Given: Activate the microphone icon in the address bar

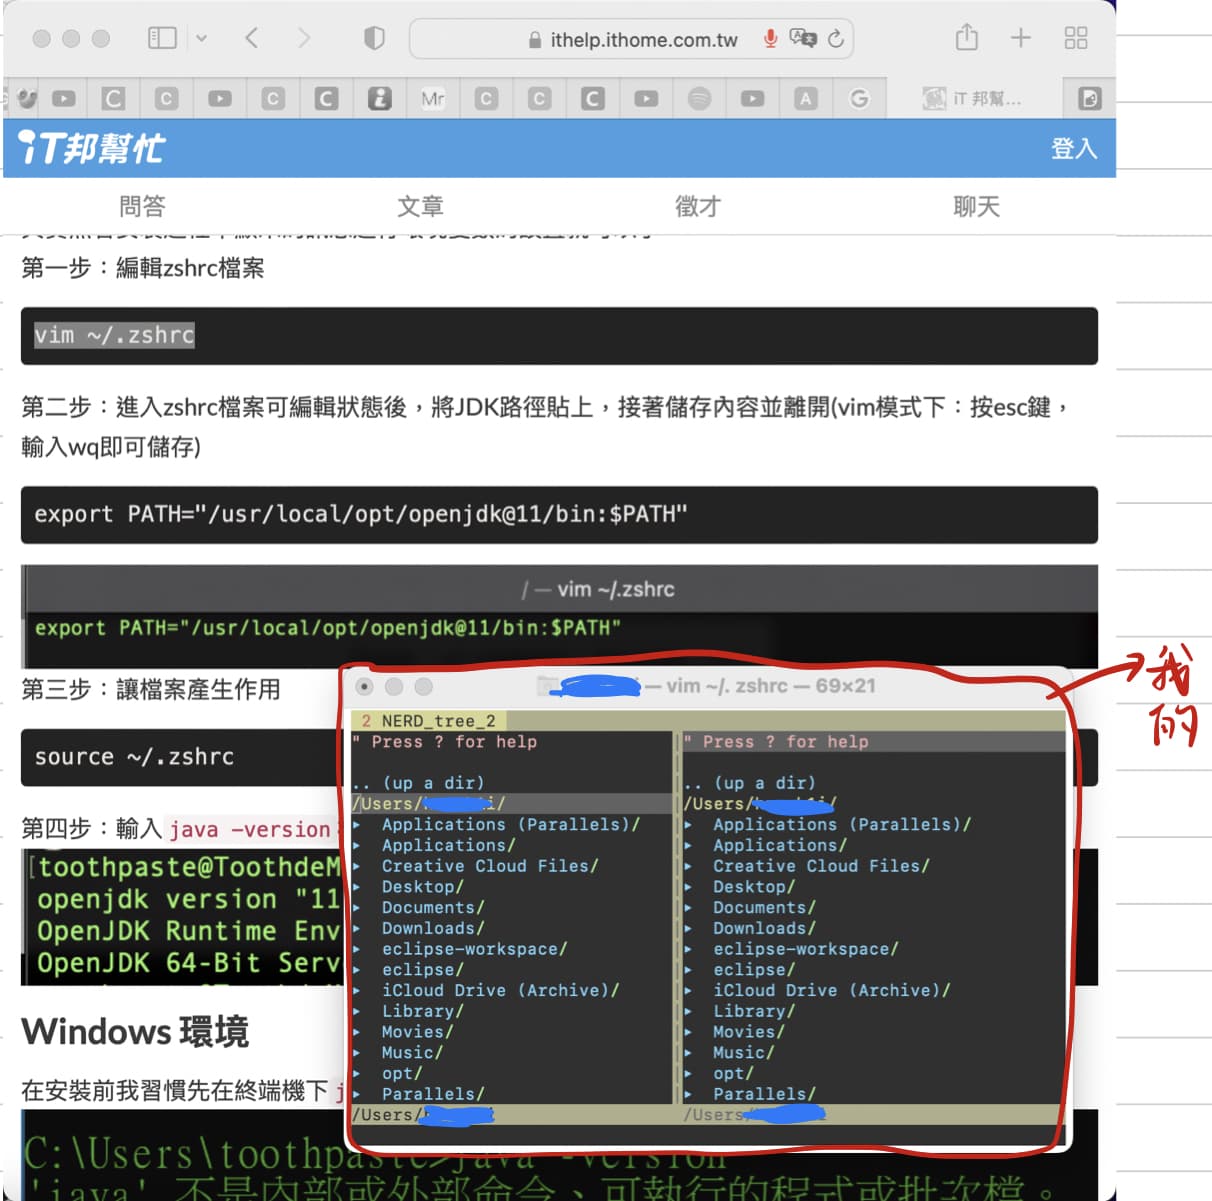Looking at the screenshot, I should tap(771, 40).
